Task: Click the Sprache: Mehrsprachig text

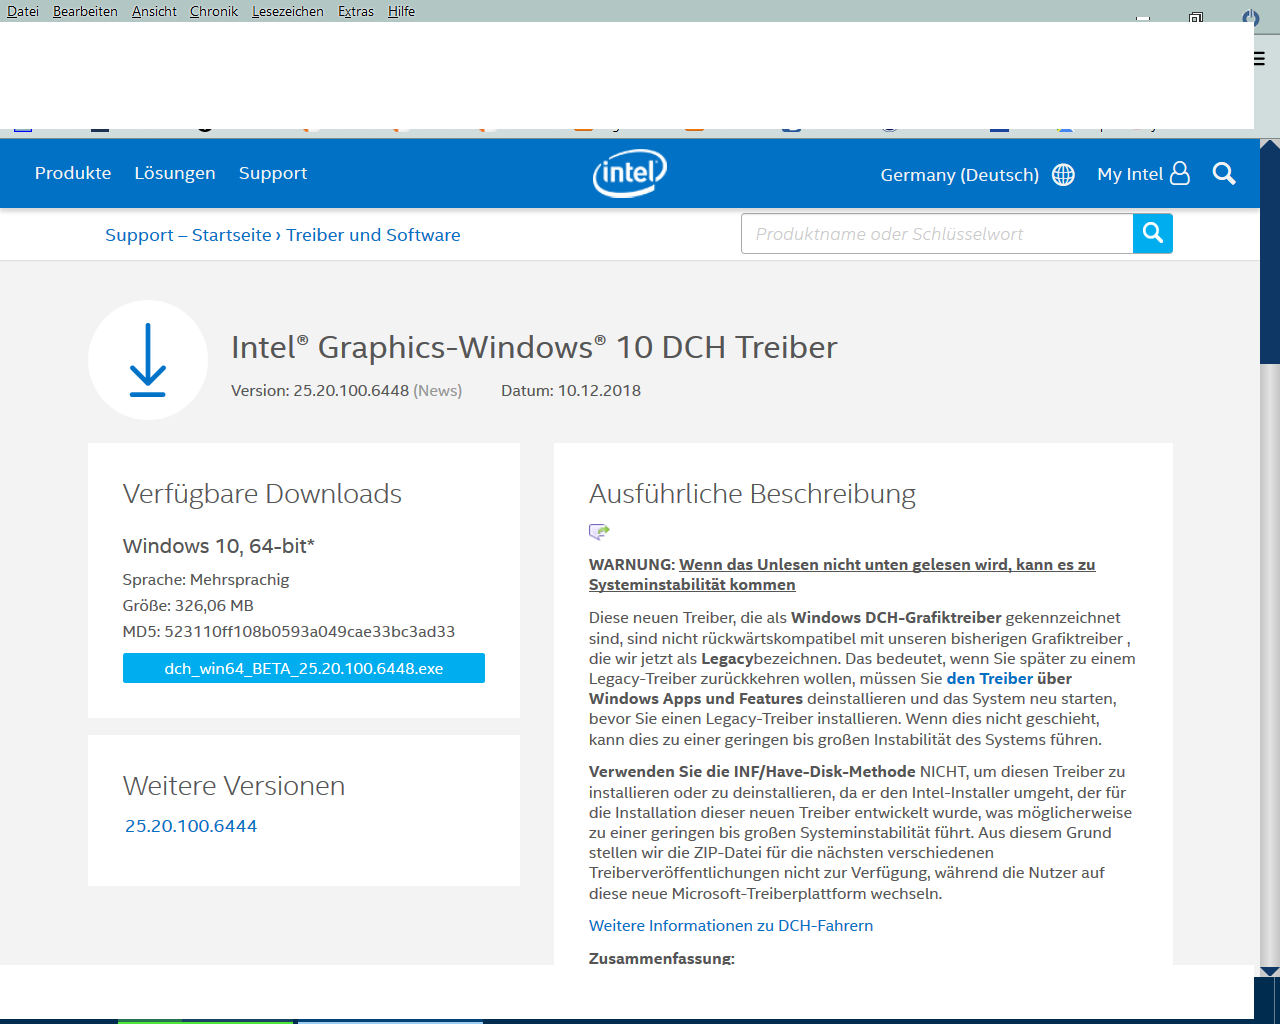Action: [x=206, y=579]
